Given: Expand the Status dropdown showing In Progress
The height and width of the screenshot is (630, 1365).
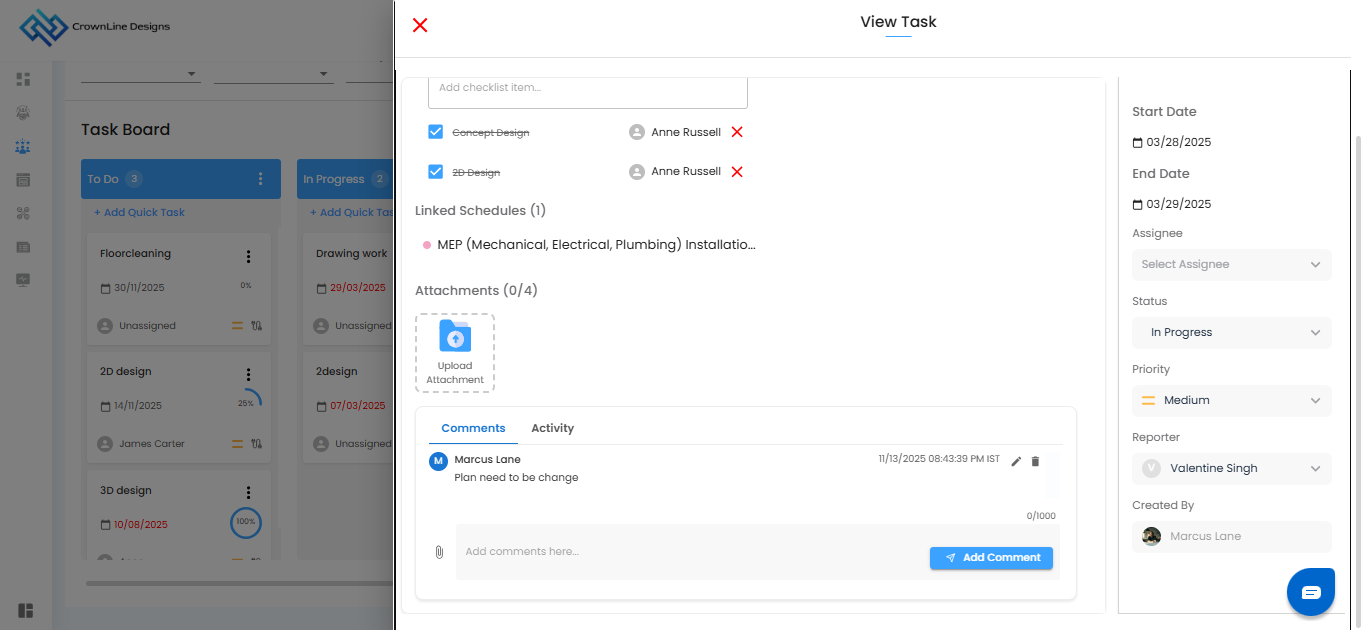Looking at the screenshot, I should coord(1231,333).
